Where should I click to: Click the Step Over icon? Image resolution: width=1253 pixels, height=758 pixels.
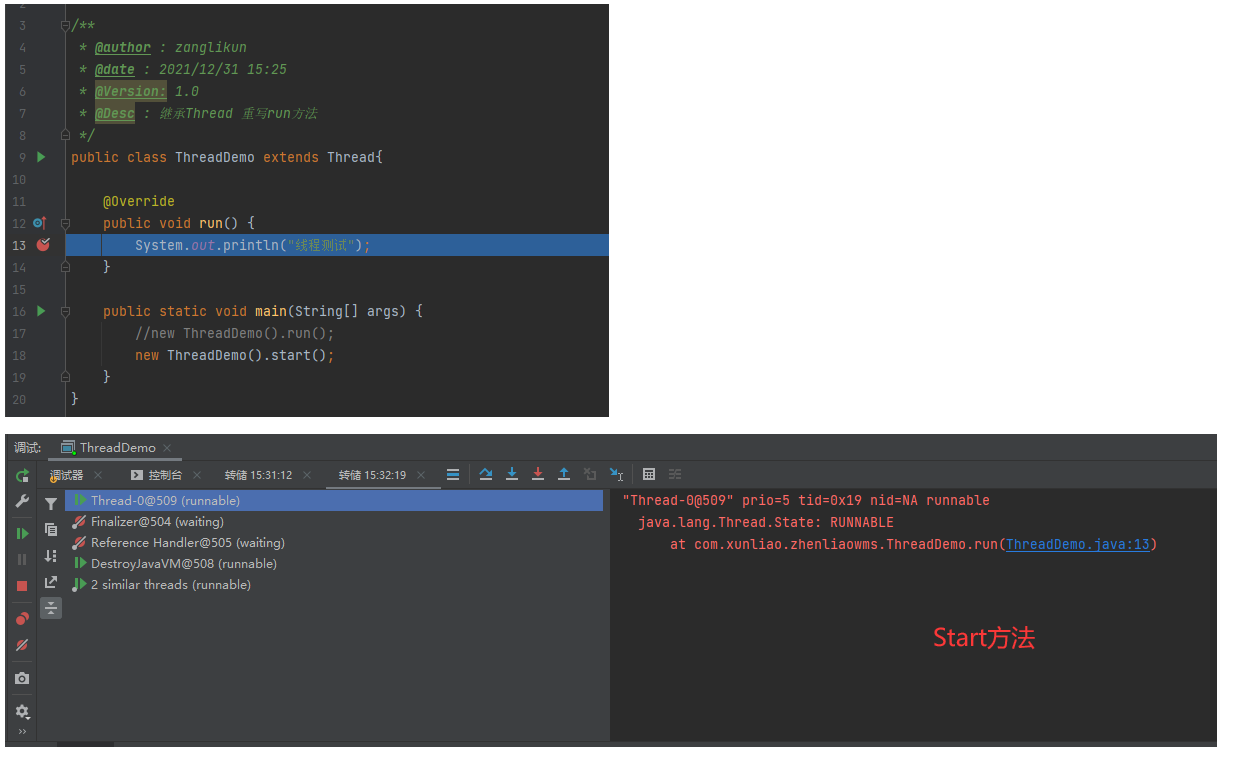(486, 474)
